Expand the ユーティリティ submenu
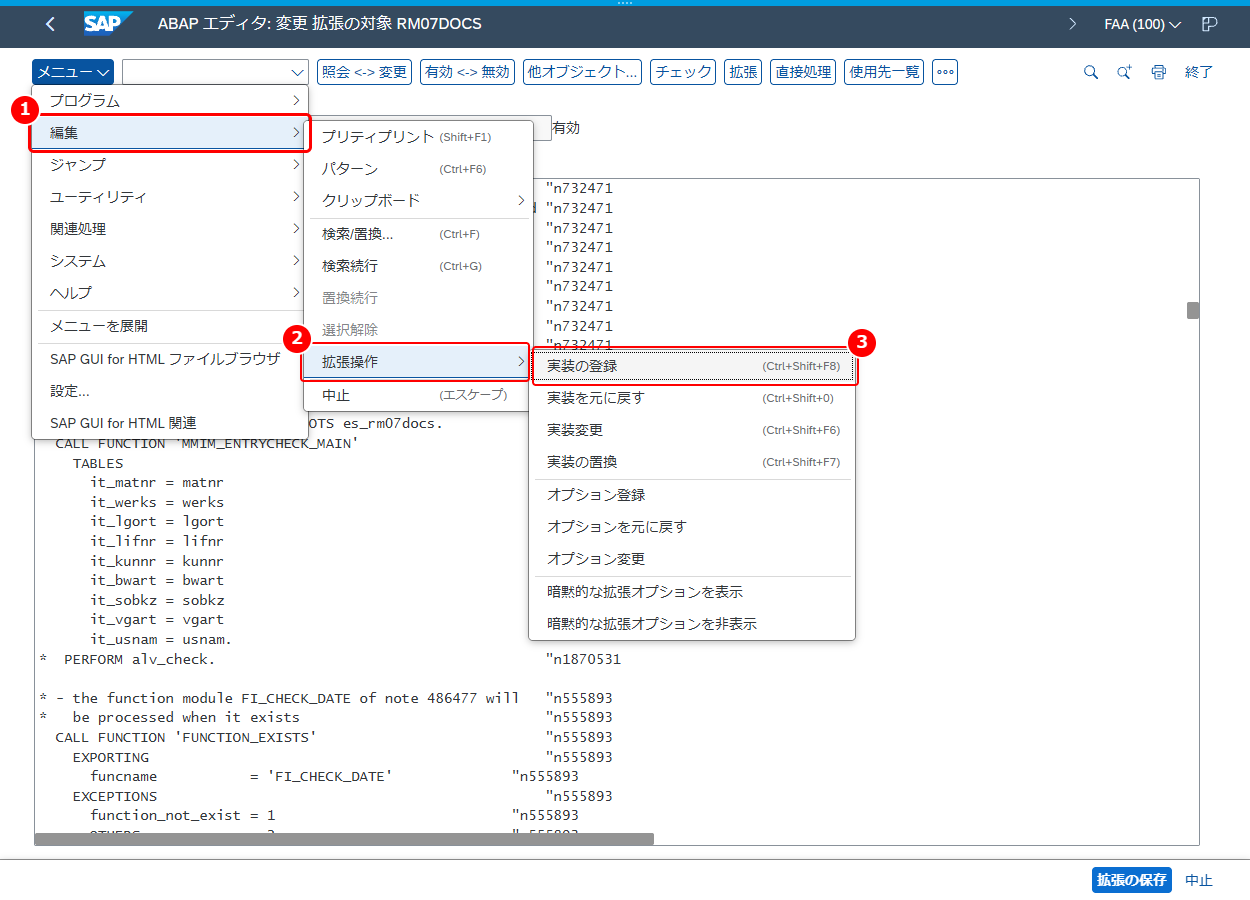Viewport: 1250px width, 900px height. (170, 197)
